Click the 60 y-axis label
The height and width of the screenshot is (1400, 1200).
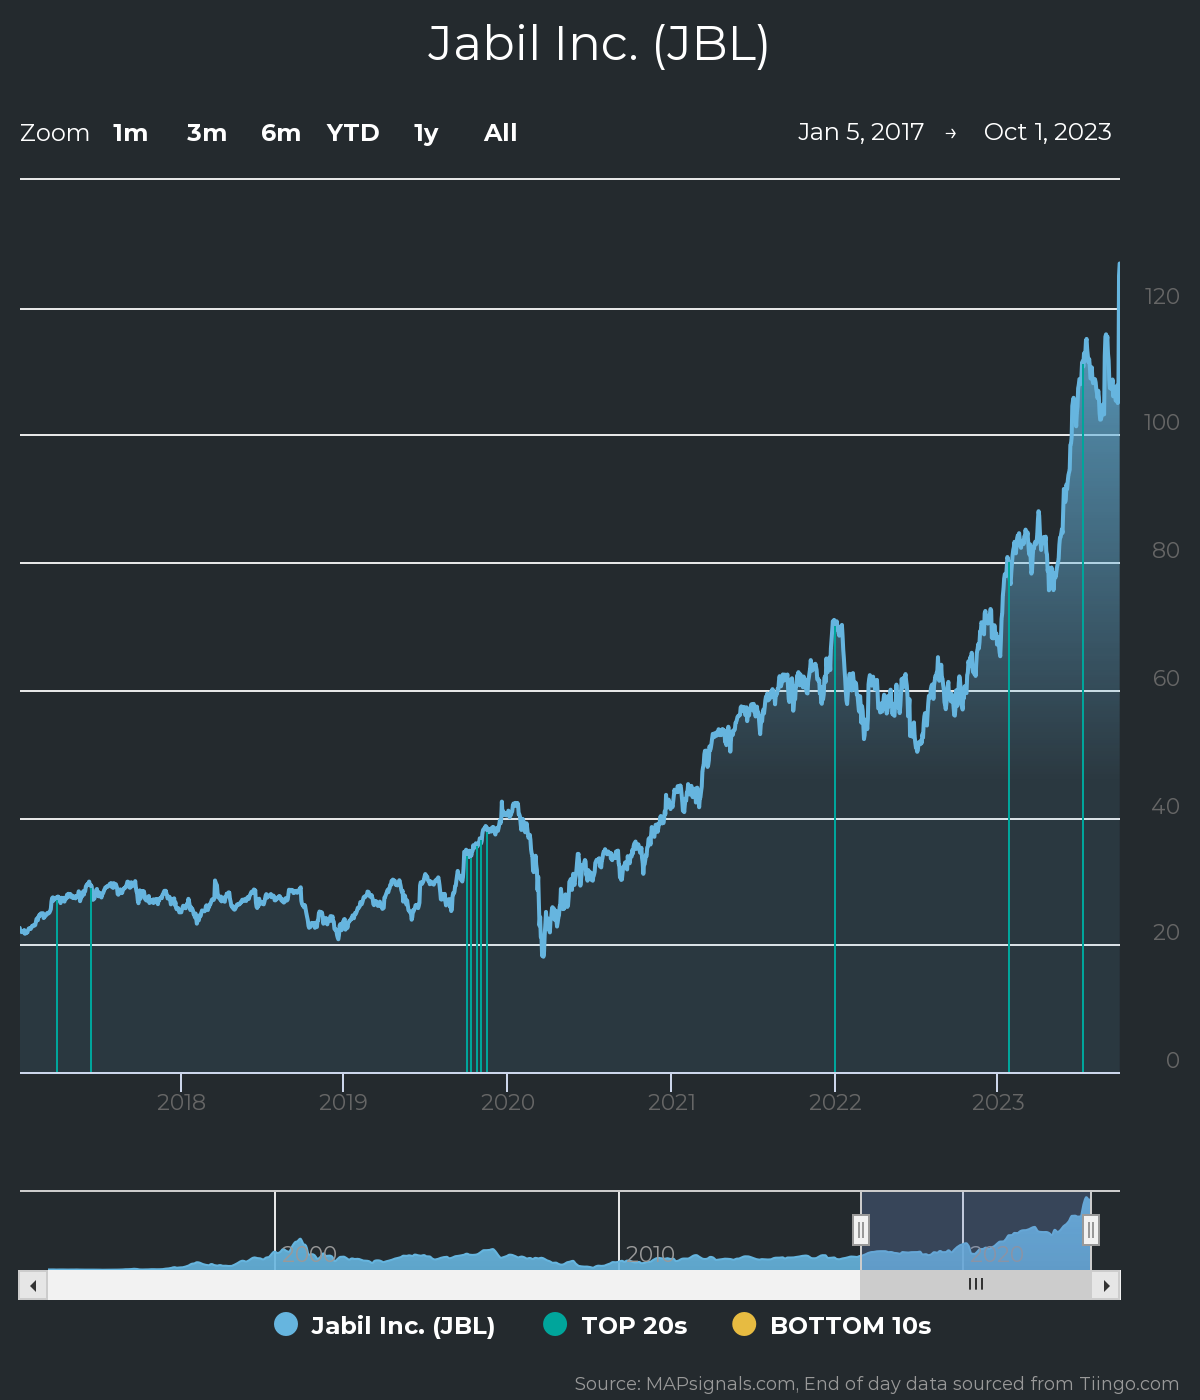coord(1166,678)
